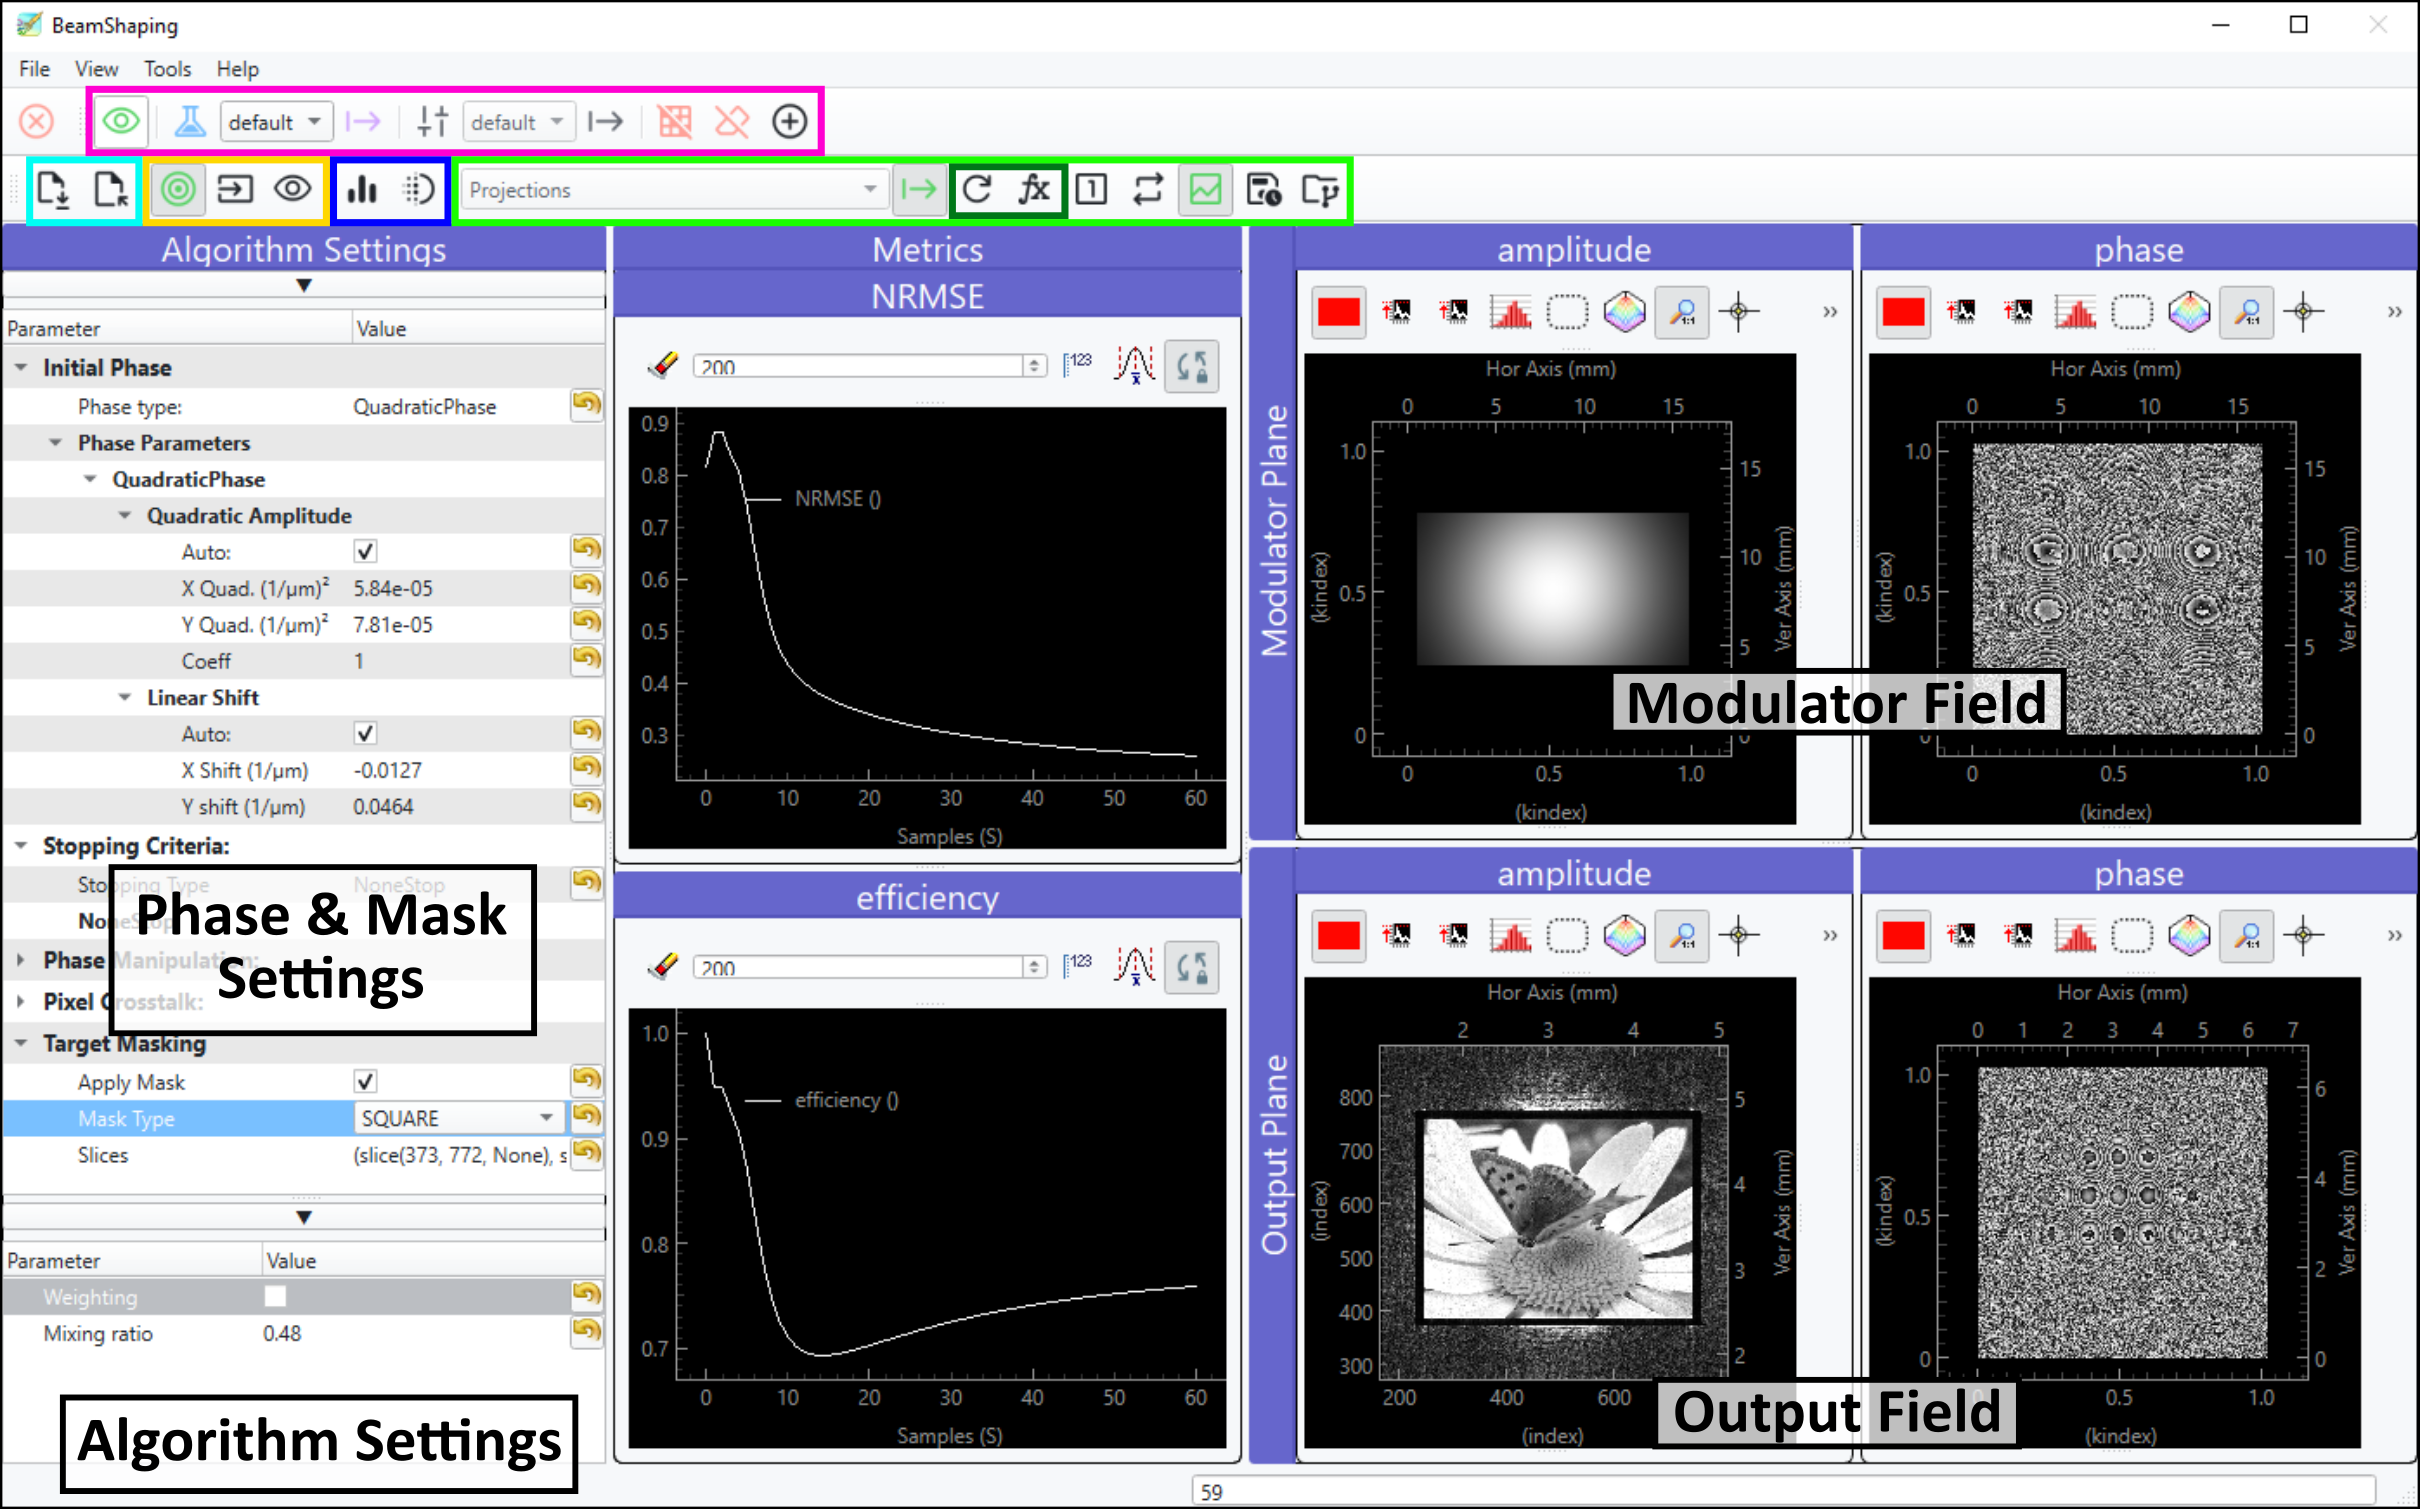Open the Tools menu
2420x1509 pixels.
pyautogui.click(x=167, y=69)
